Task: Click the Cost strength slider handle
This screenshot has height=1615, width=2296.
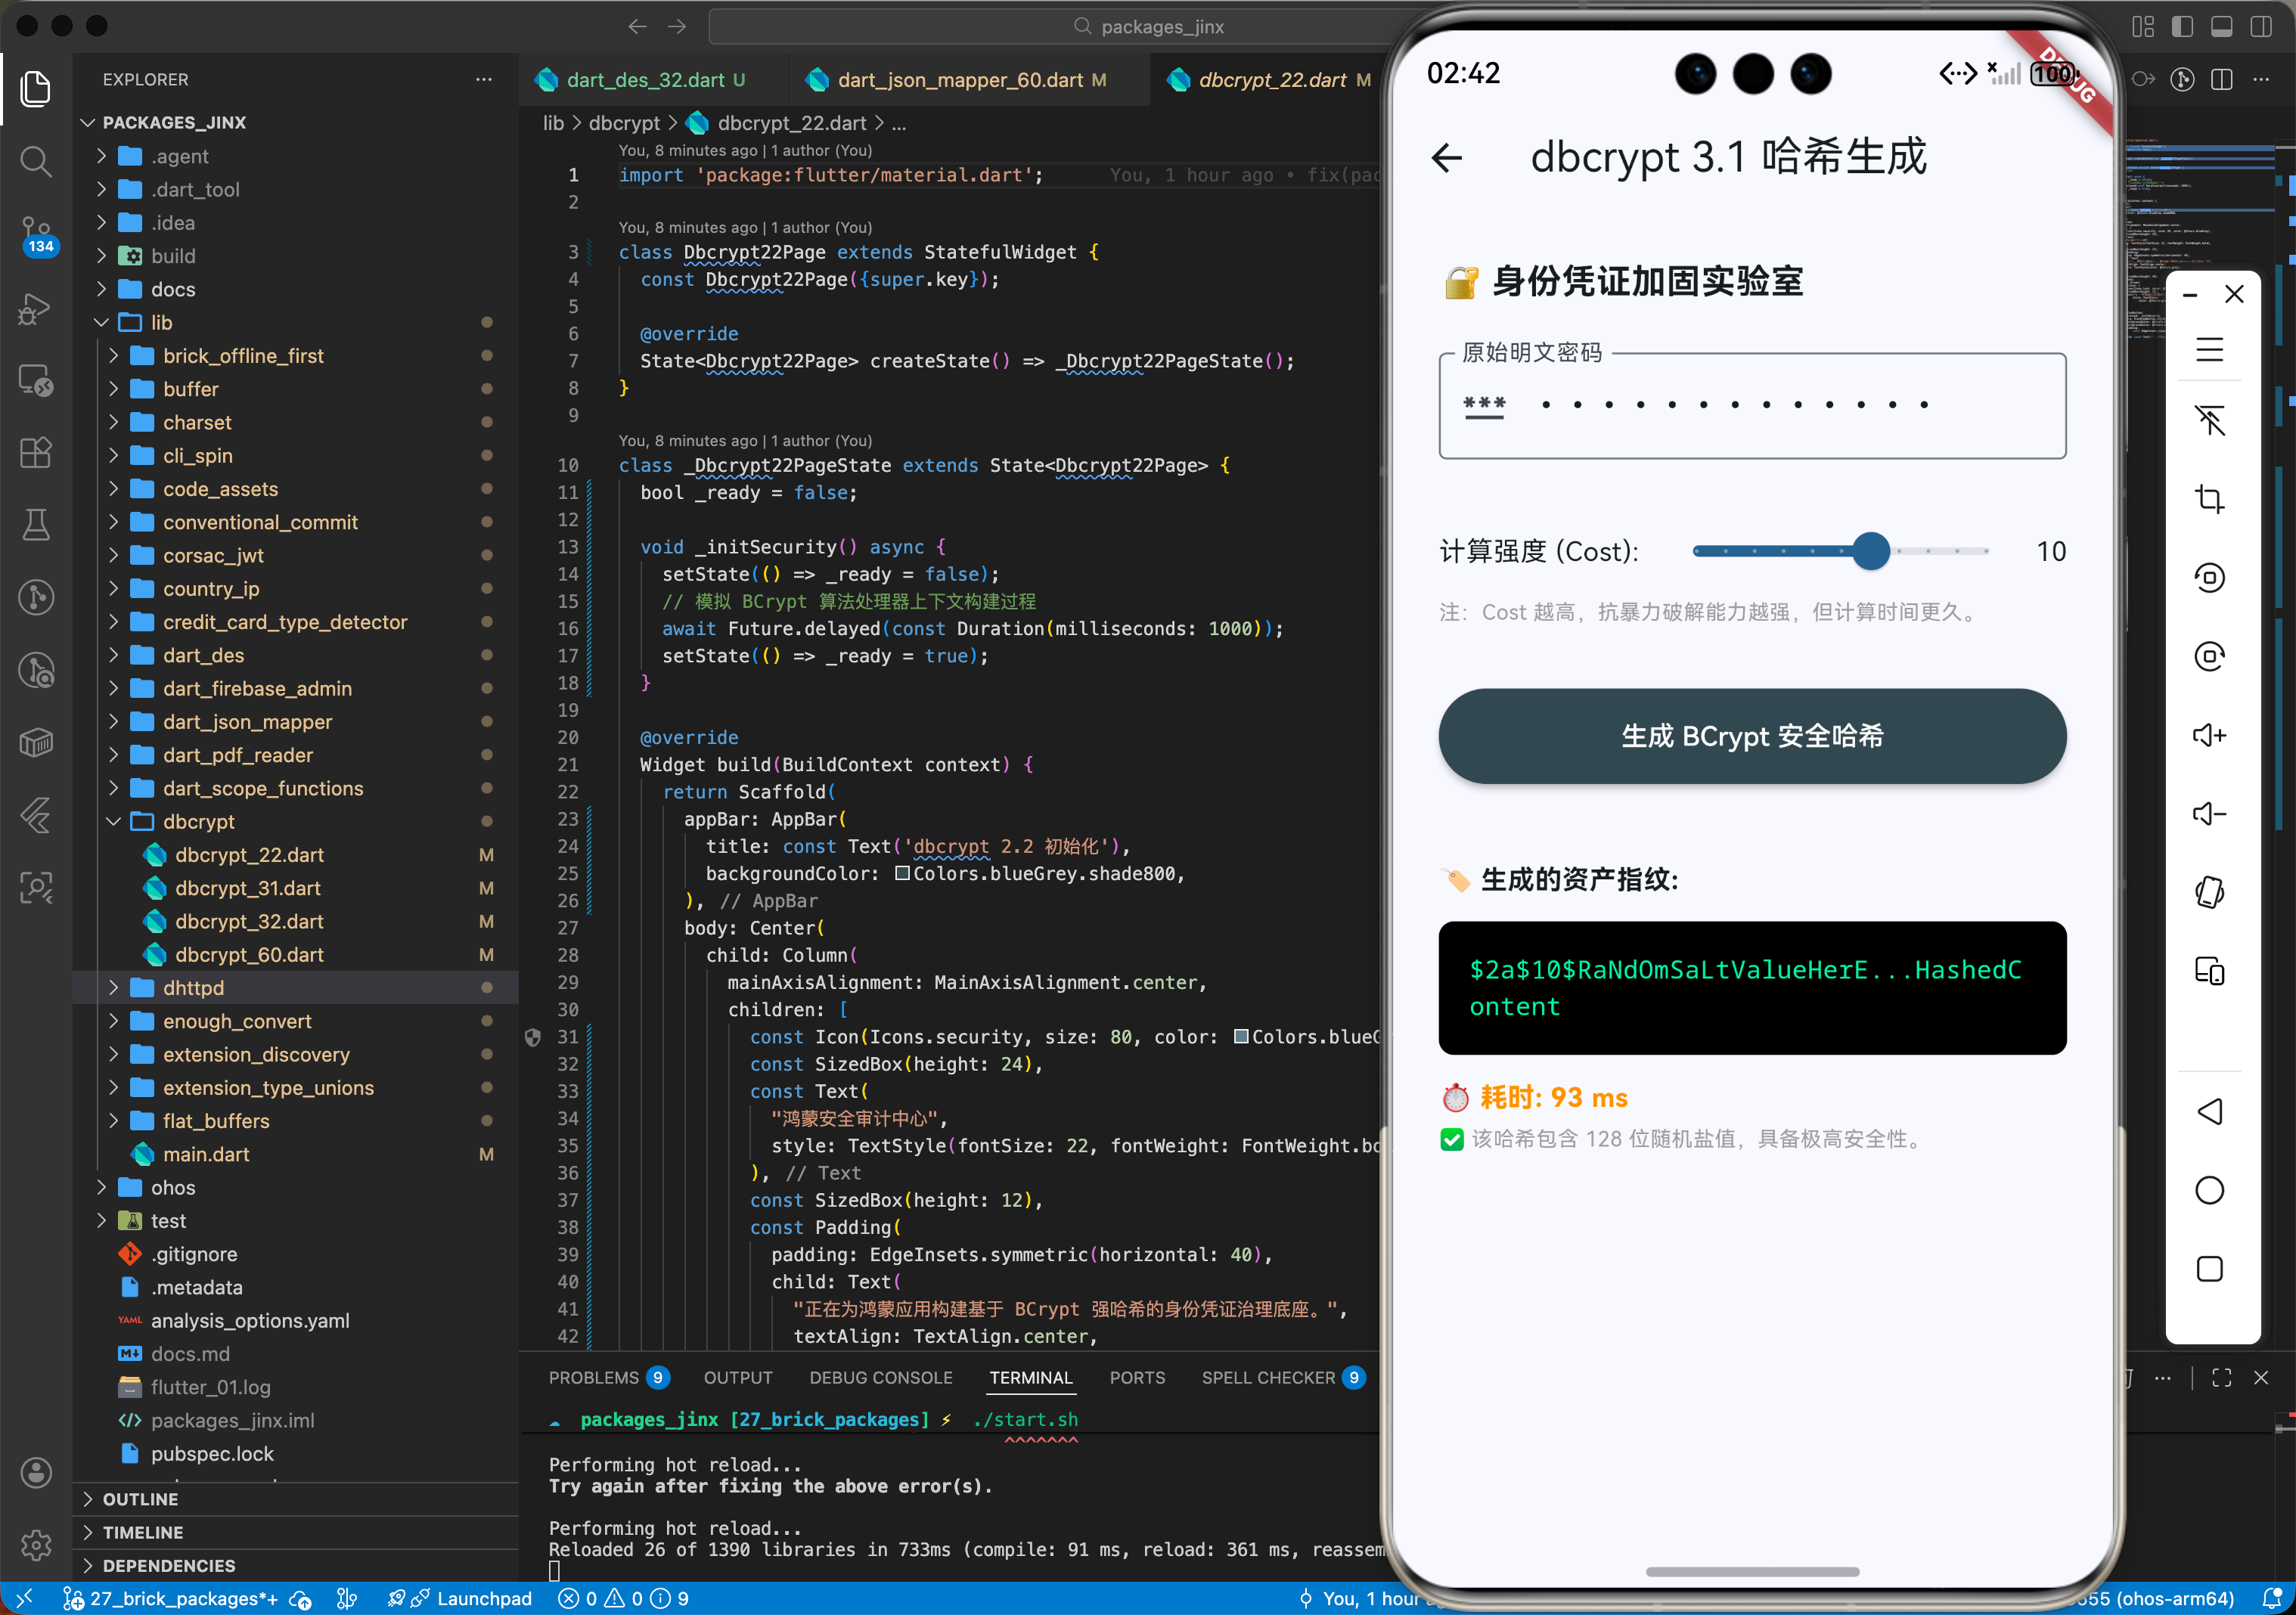Action: point(1870,551)
